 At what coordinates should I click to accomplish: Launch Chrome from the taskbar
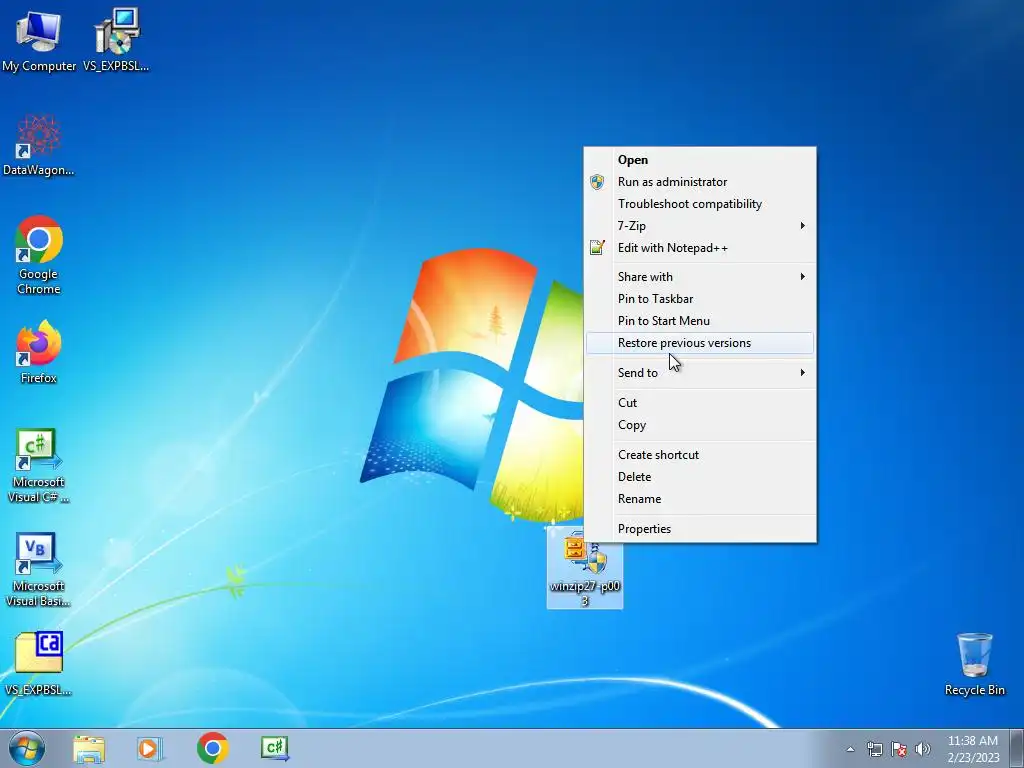point(212,748)
